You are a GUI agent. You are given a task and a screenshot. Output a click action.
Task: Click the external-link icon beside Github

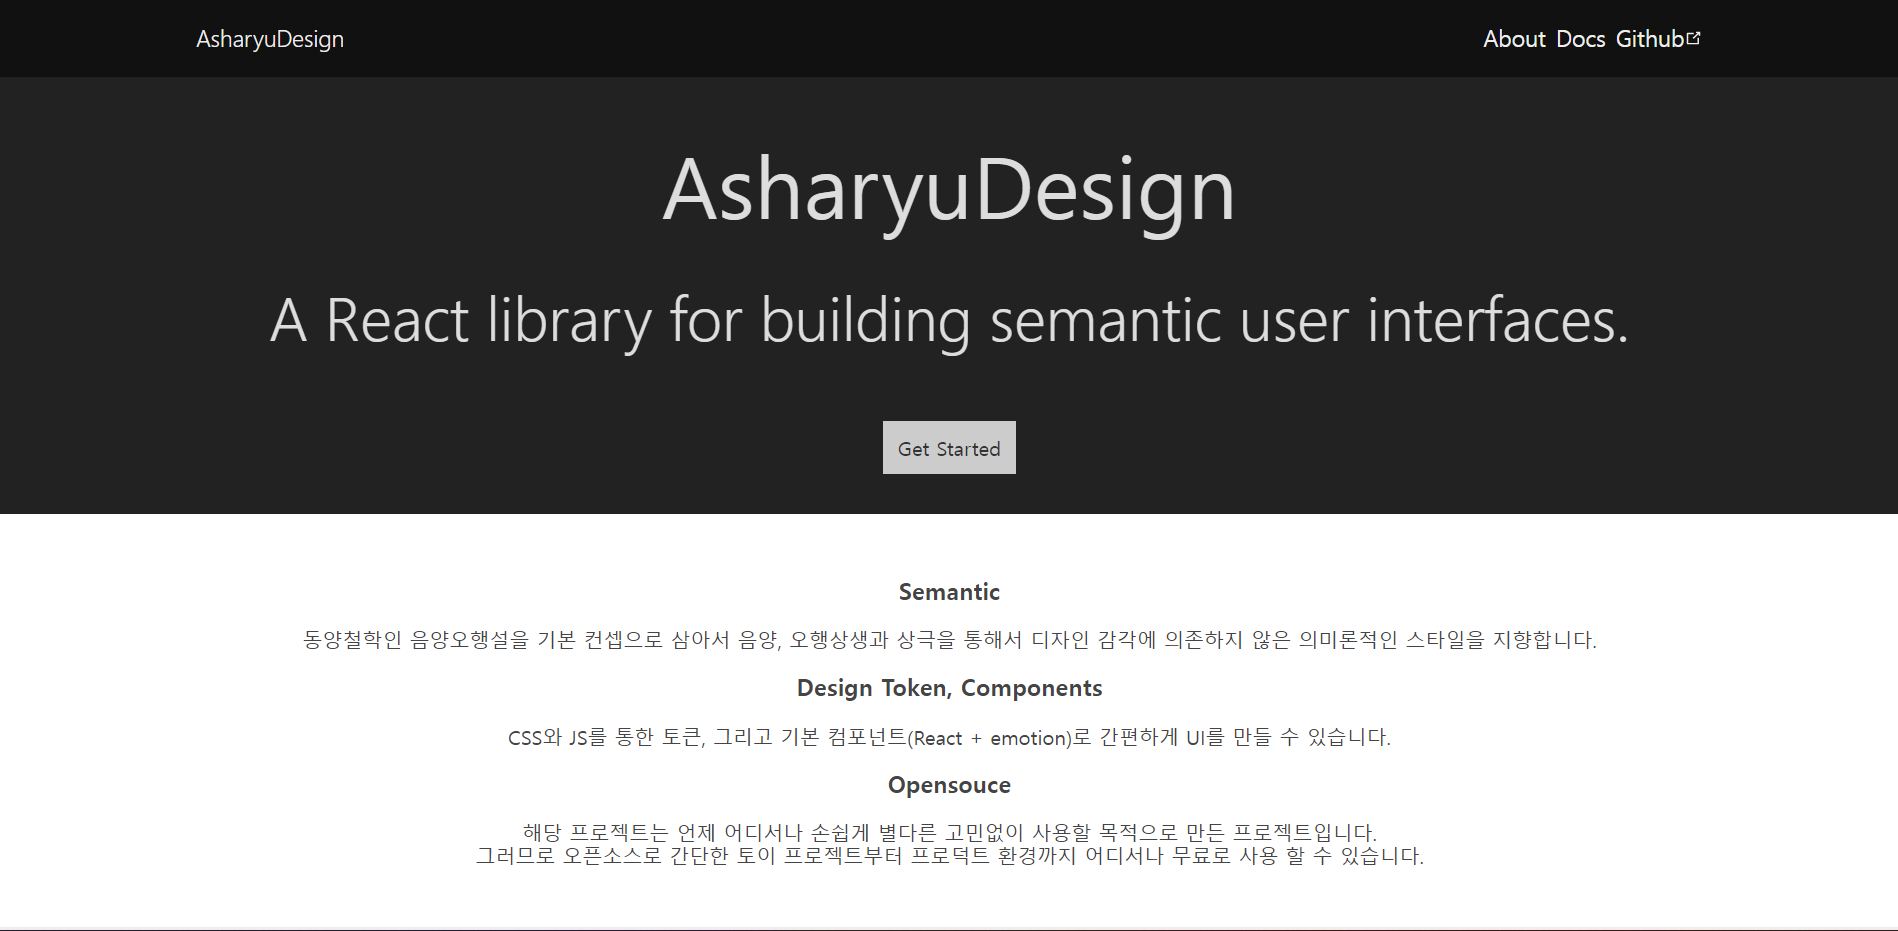[1694, 38]
